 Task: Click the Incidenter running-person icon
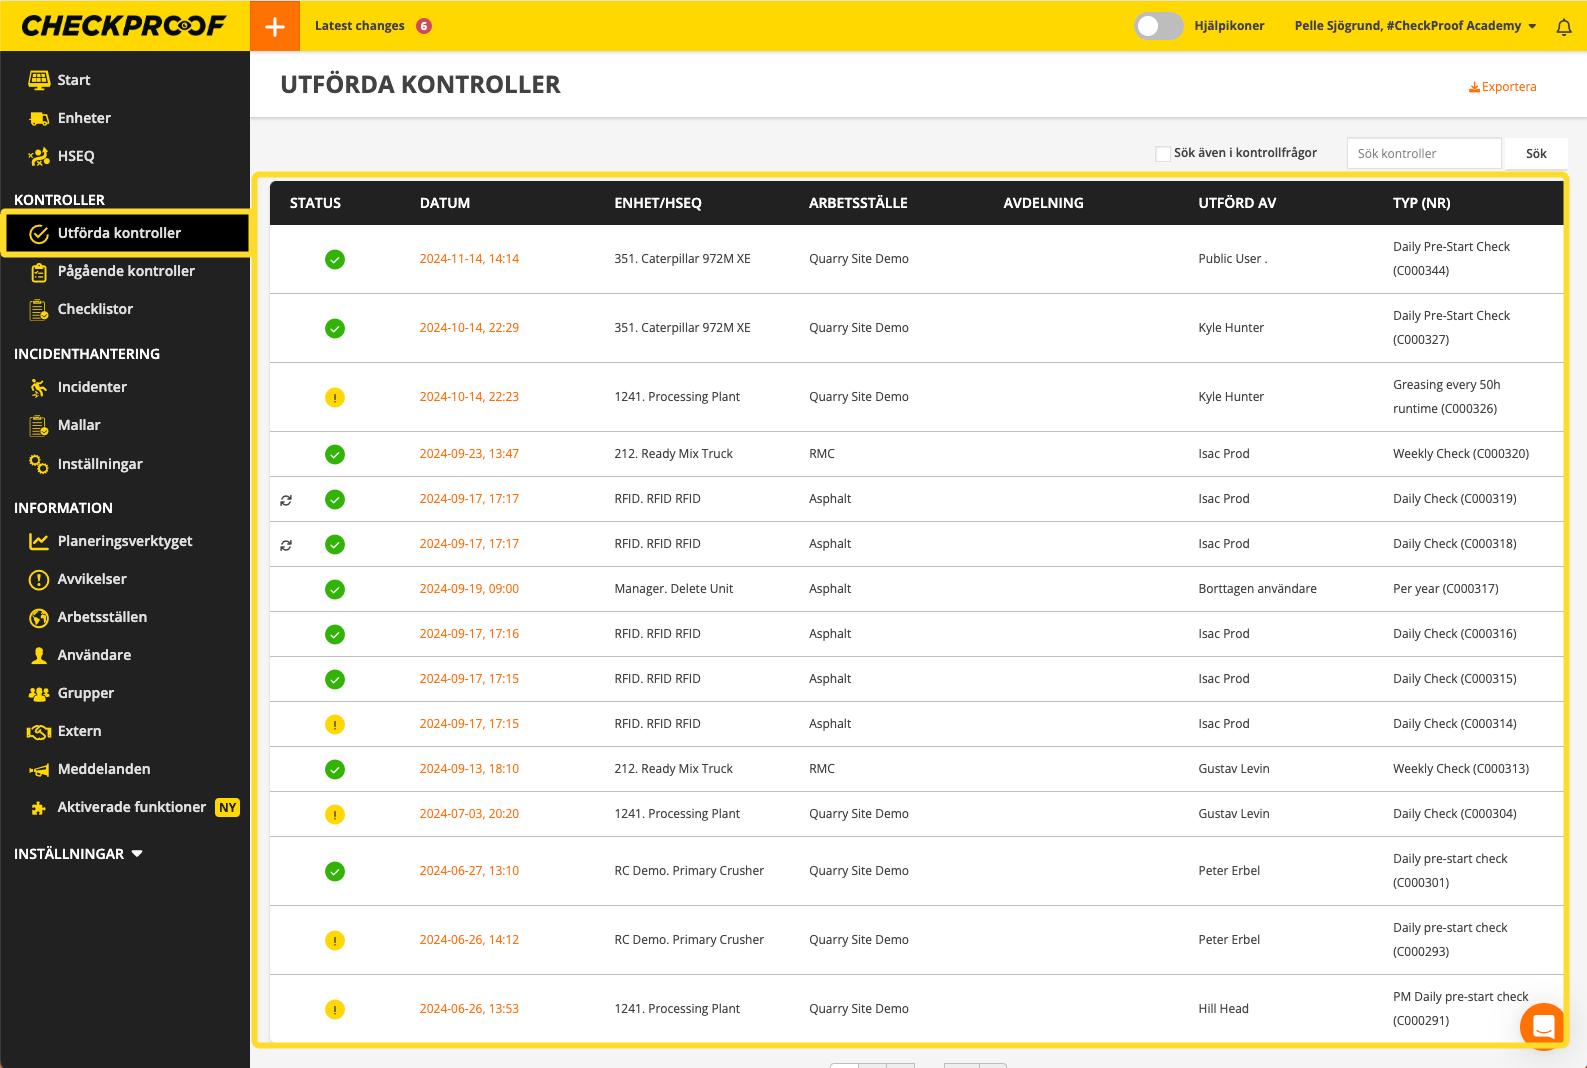38,388
